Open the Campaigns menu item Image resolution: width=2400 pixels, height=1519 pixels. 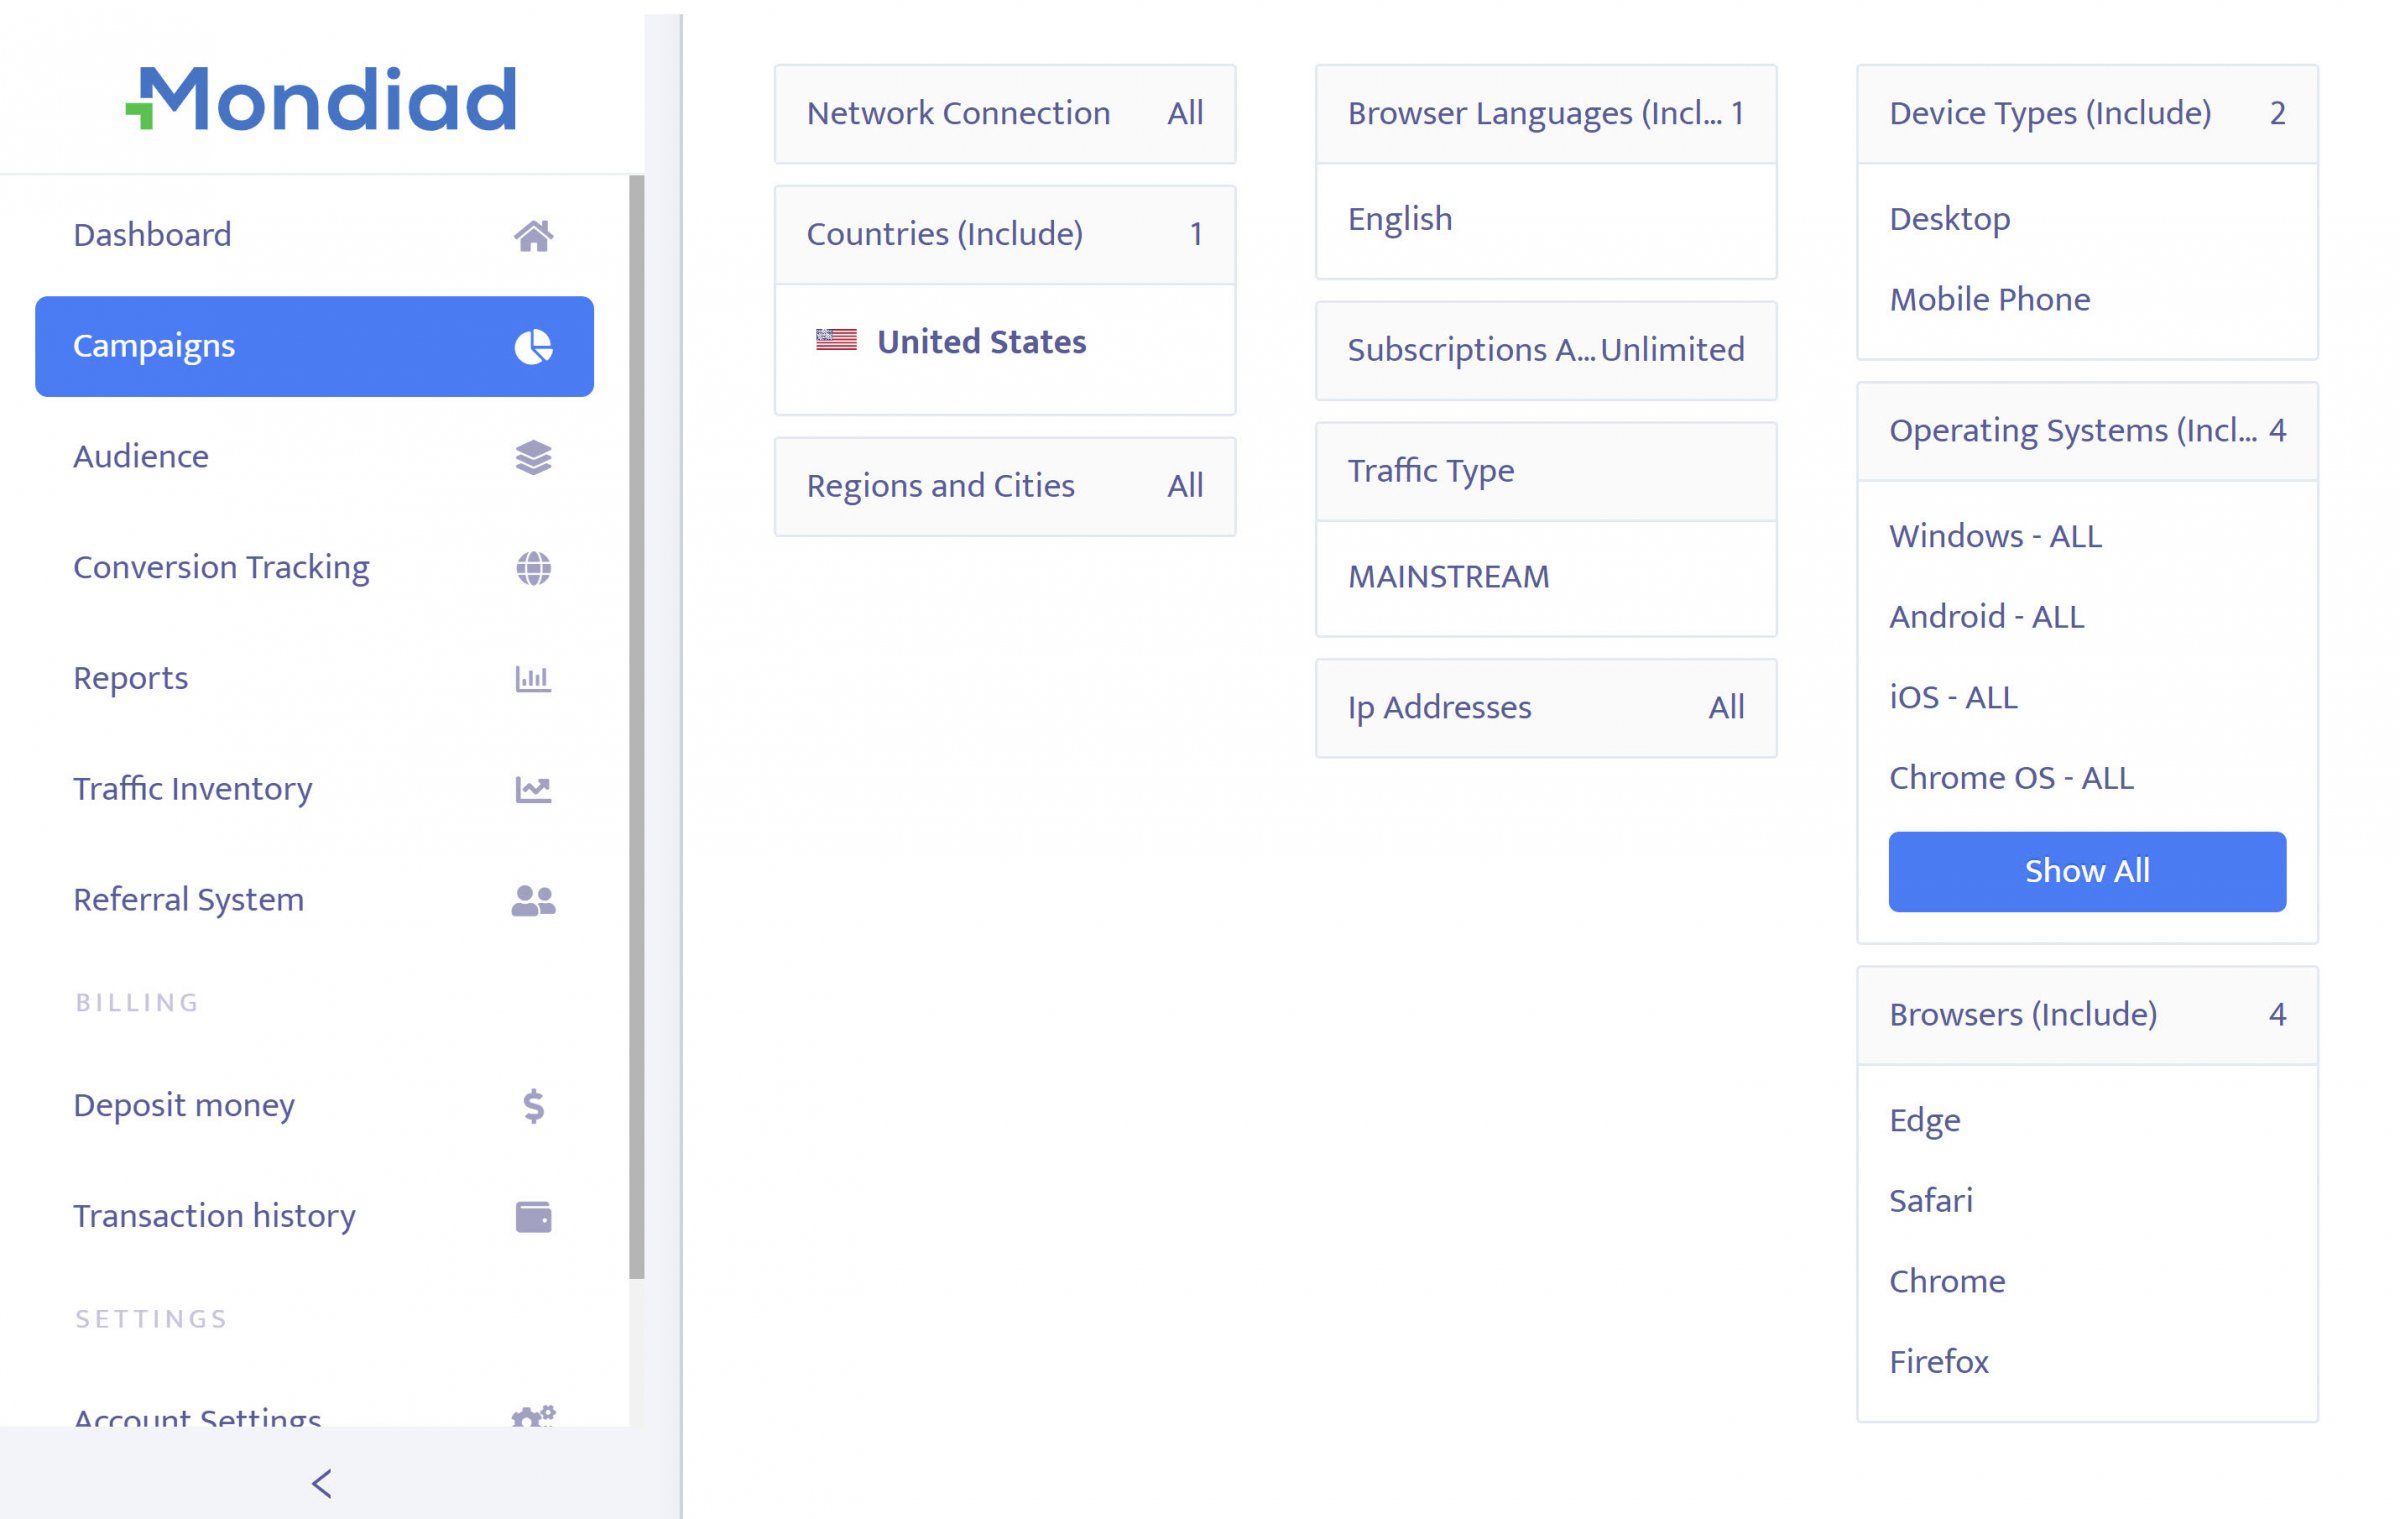tap(314, 346)
